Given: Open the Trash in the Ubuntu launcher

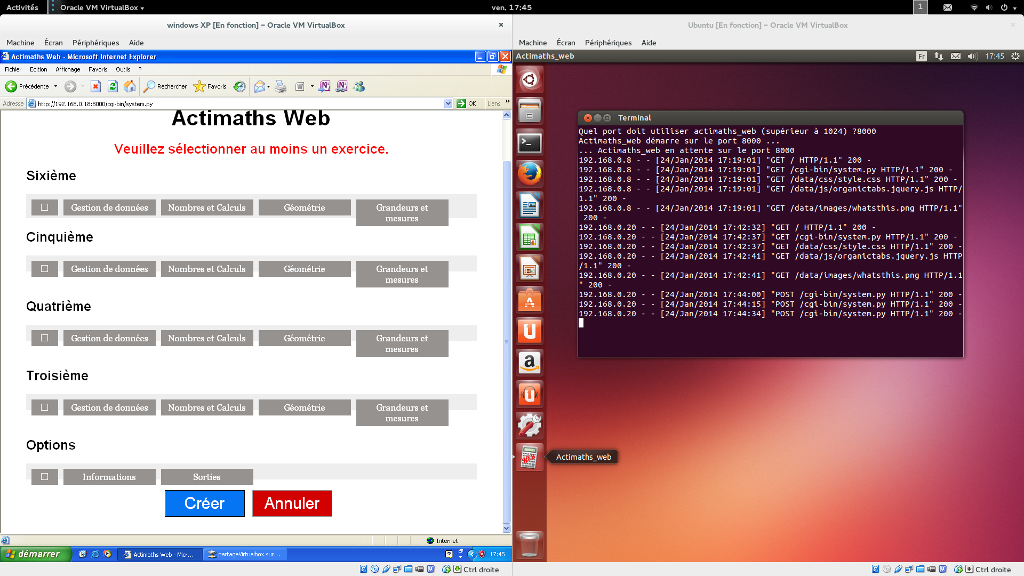Looking at the screenshot, I should tap(530, 543).
